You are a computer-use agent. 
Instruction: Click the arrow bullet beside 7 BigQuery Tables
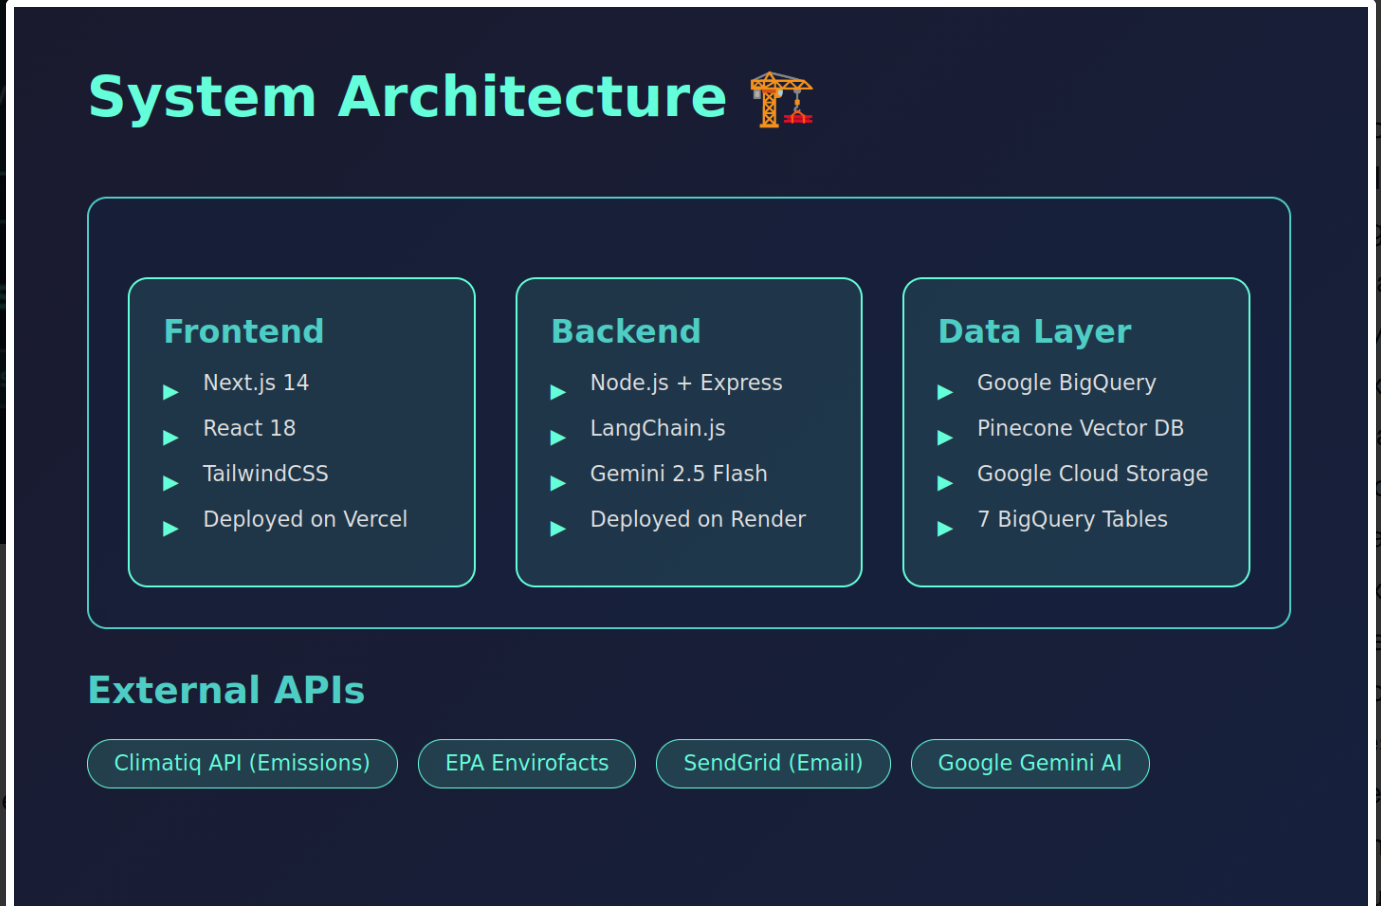pyautogui.click(x=945, y=529)
